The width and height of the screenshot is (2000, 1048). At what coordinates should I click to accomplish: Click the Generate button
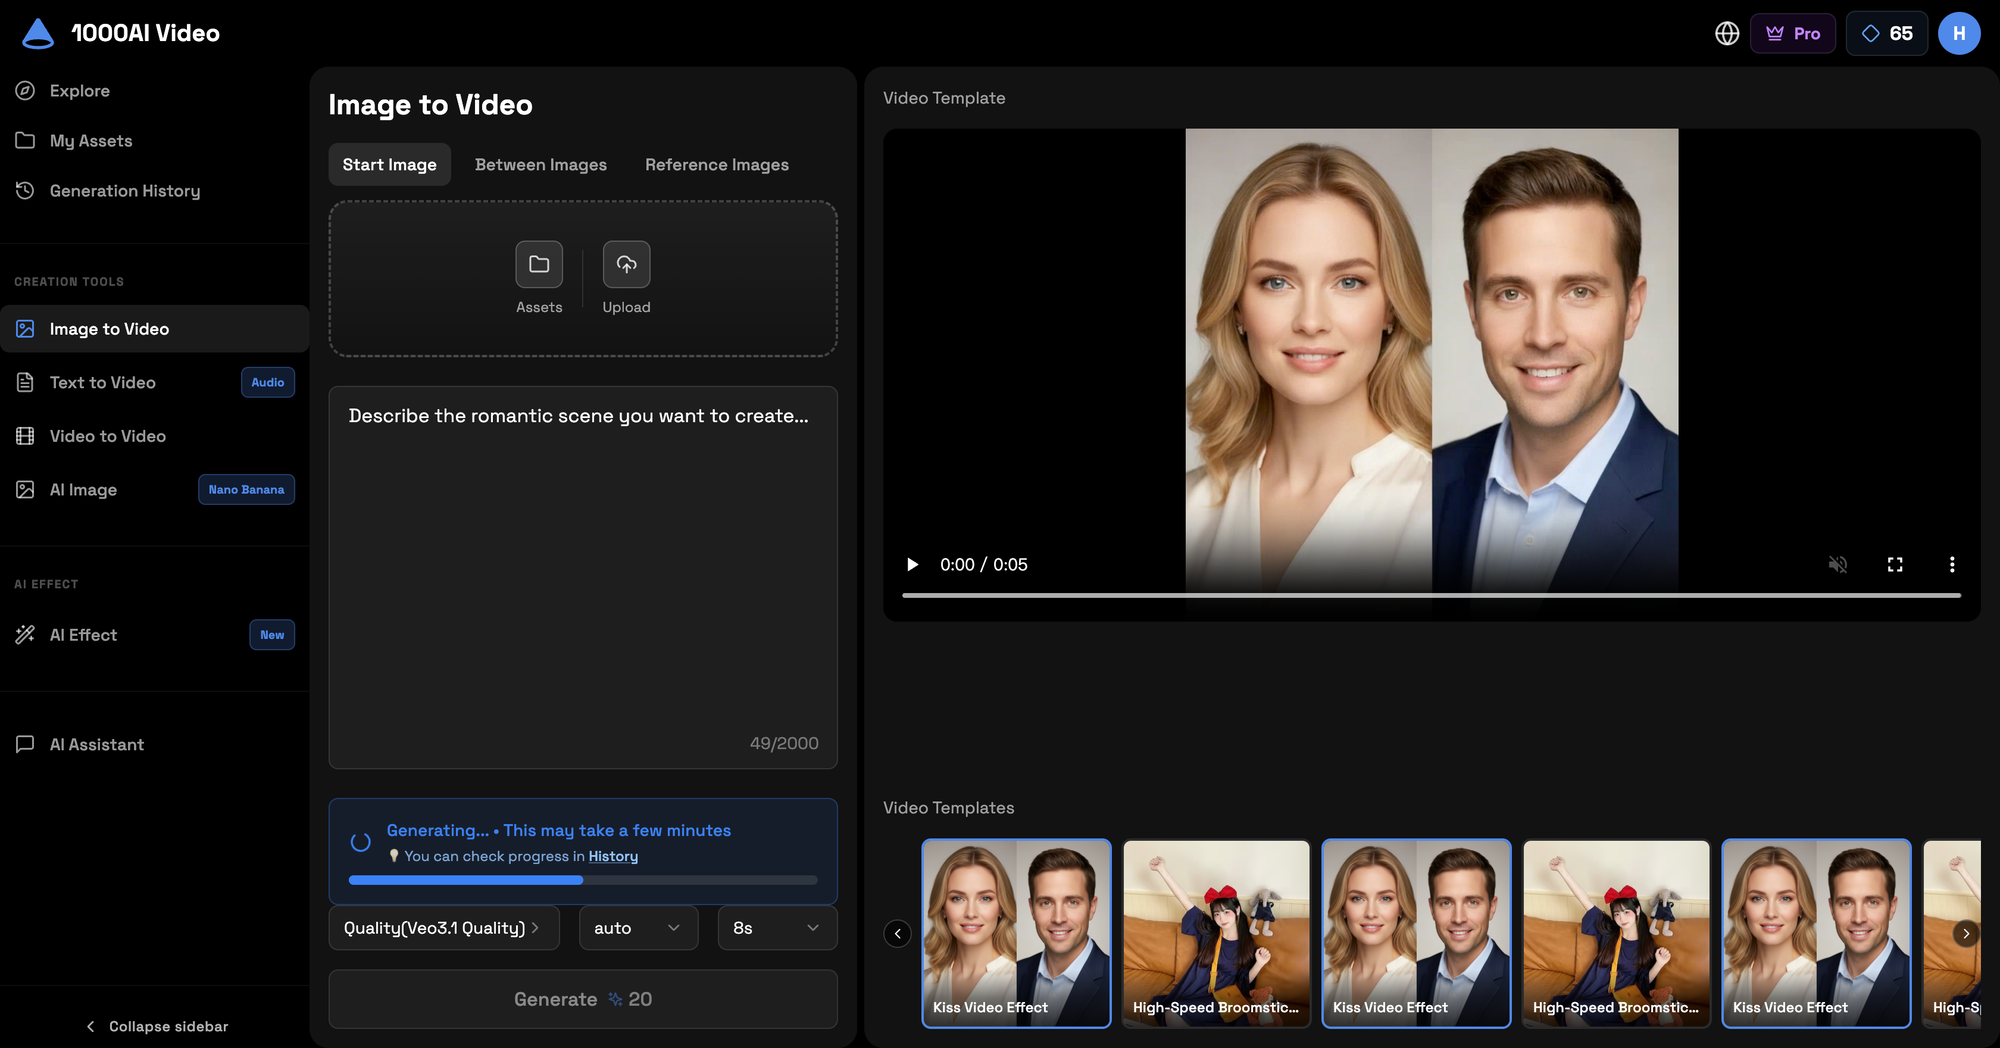[582, 999]
